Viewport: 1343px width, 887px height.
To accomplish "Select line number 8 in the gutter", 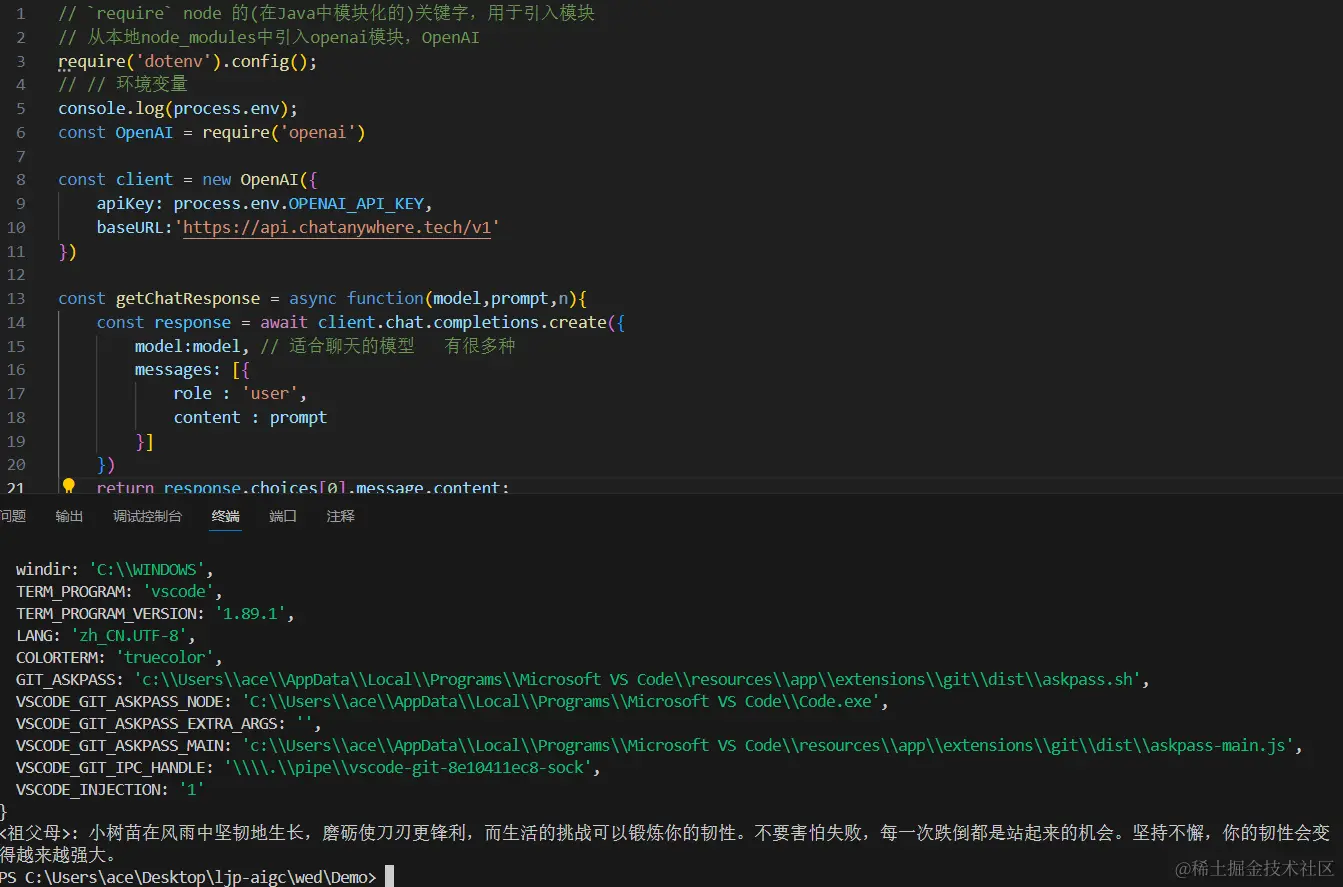I will point(21,180).
